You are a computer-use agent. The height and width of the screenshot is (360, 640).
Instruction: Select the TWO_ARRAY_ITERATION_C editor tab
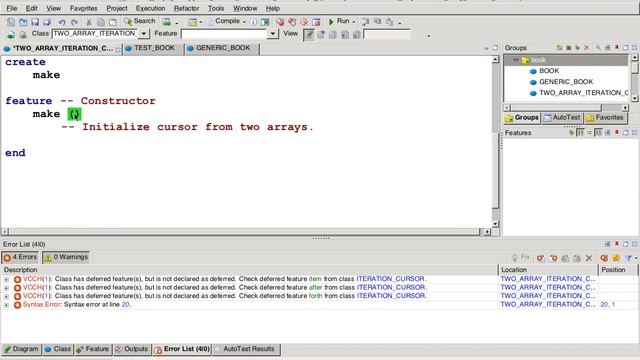click(60, 49)
